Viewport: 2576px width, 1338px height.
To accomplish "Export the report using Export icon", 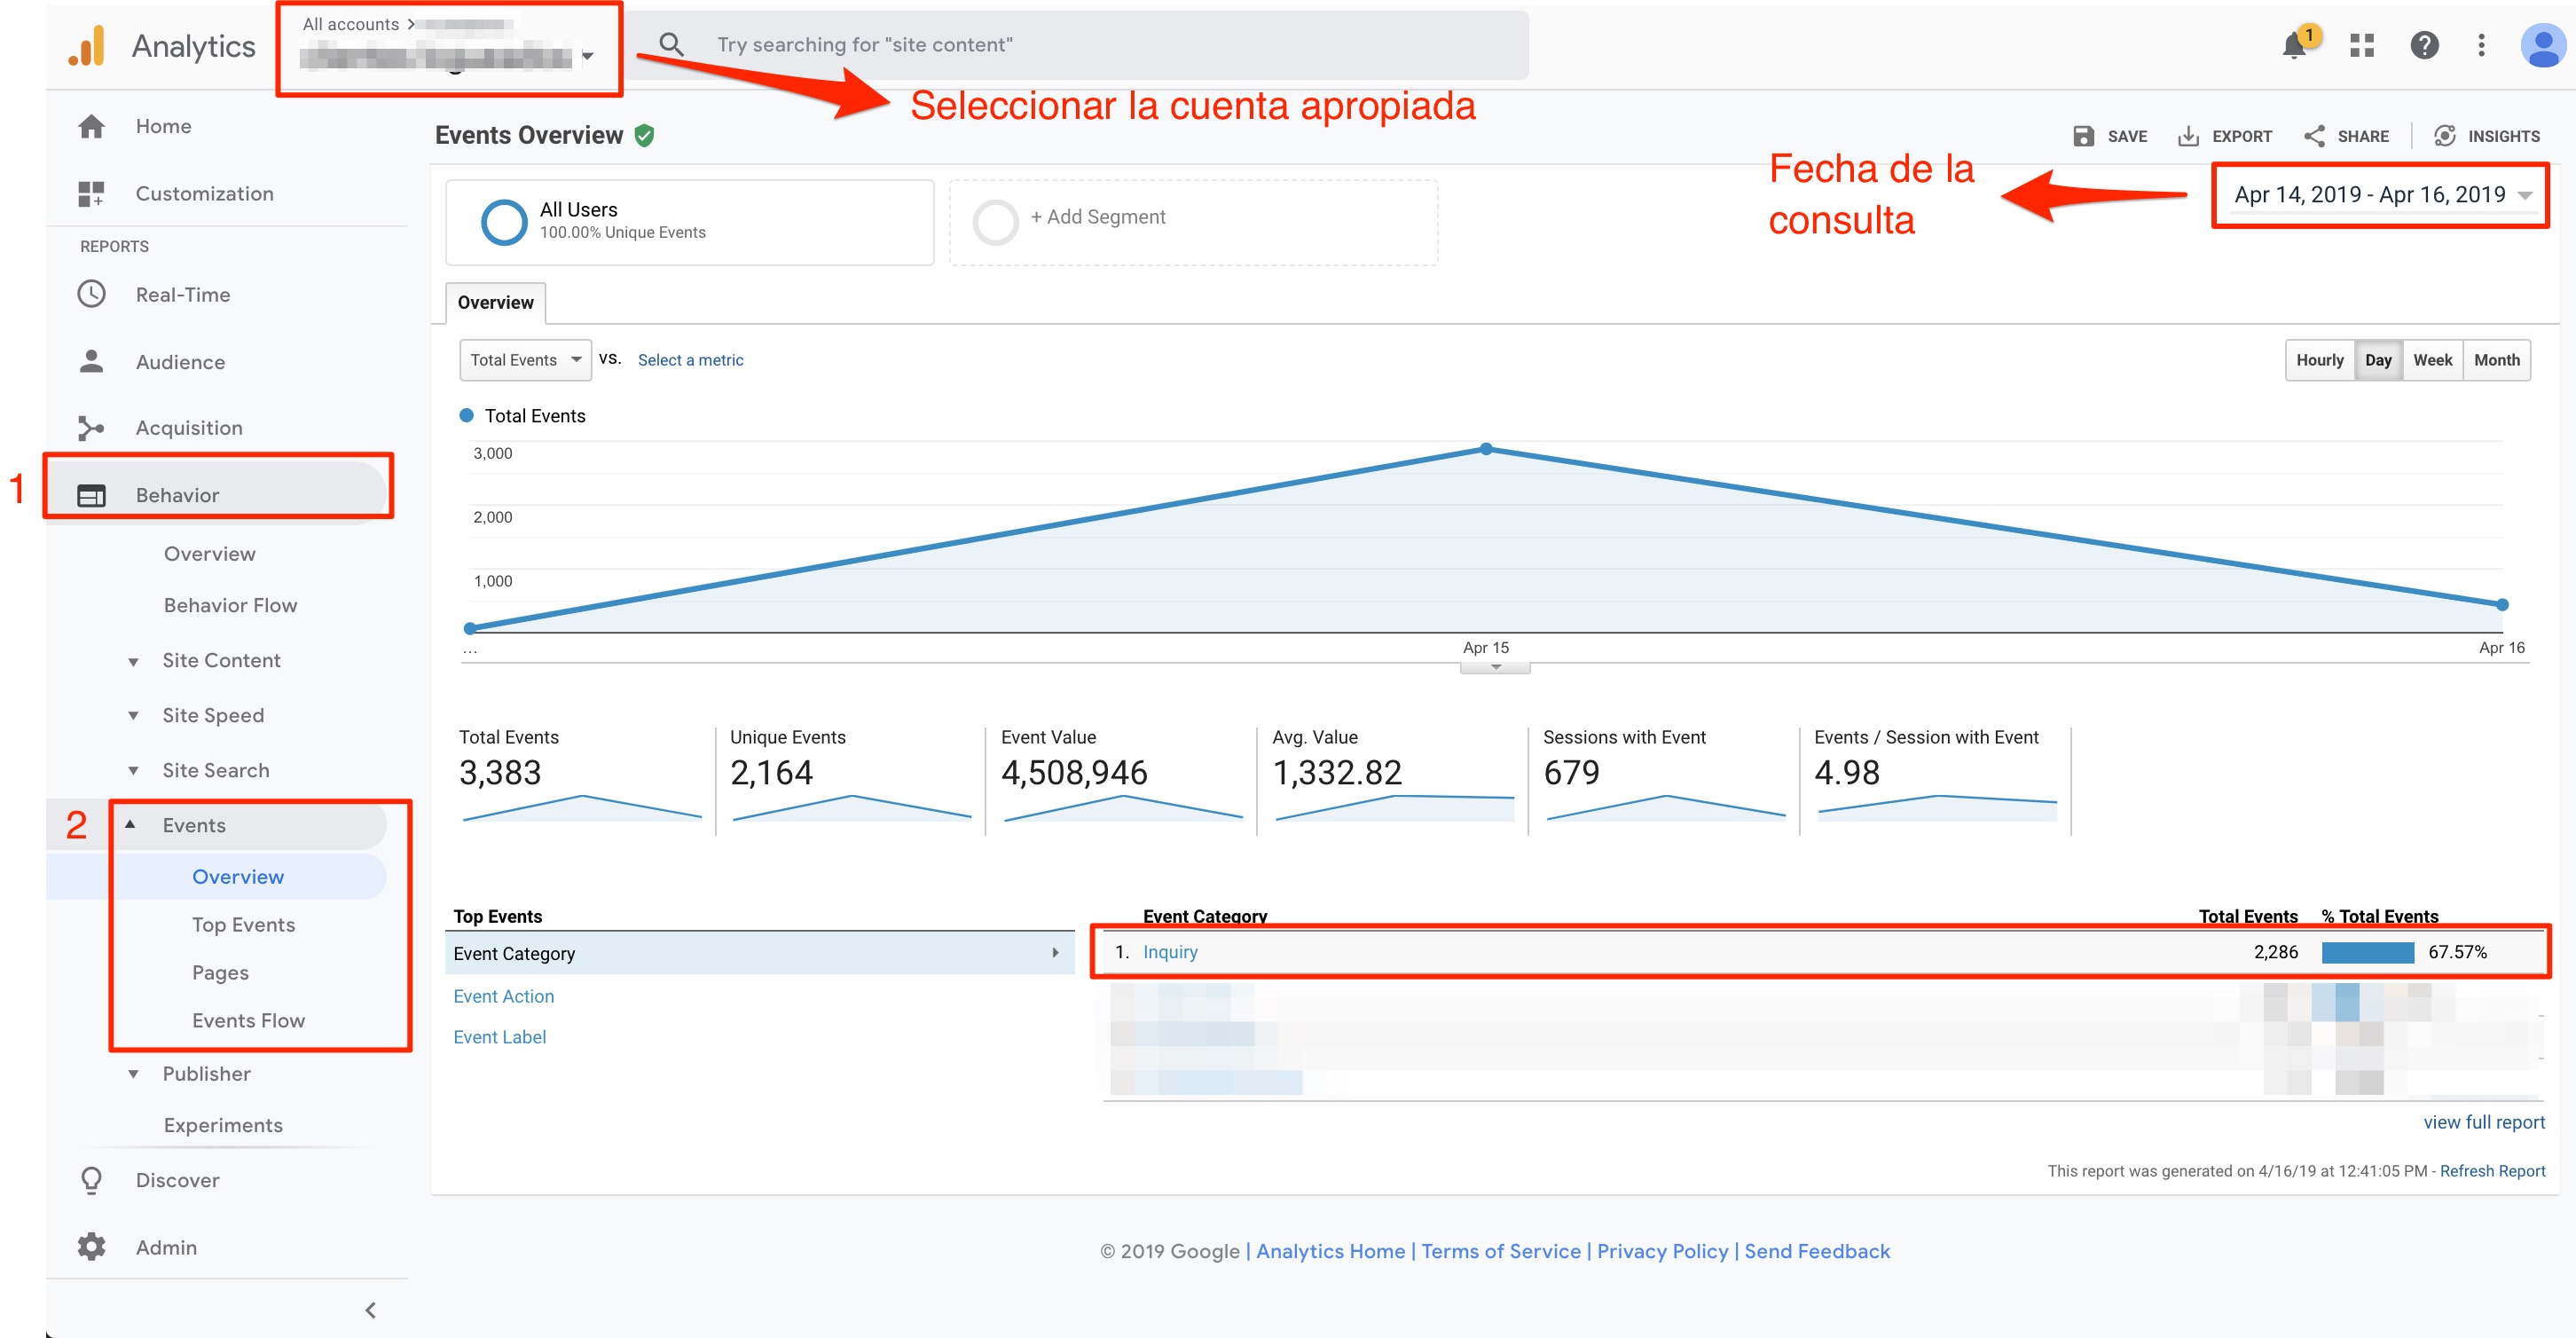I will pyautogui.click(x=2188, y=136).
